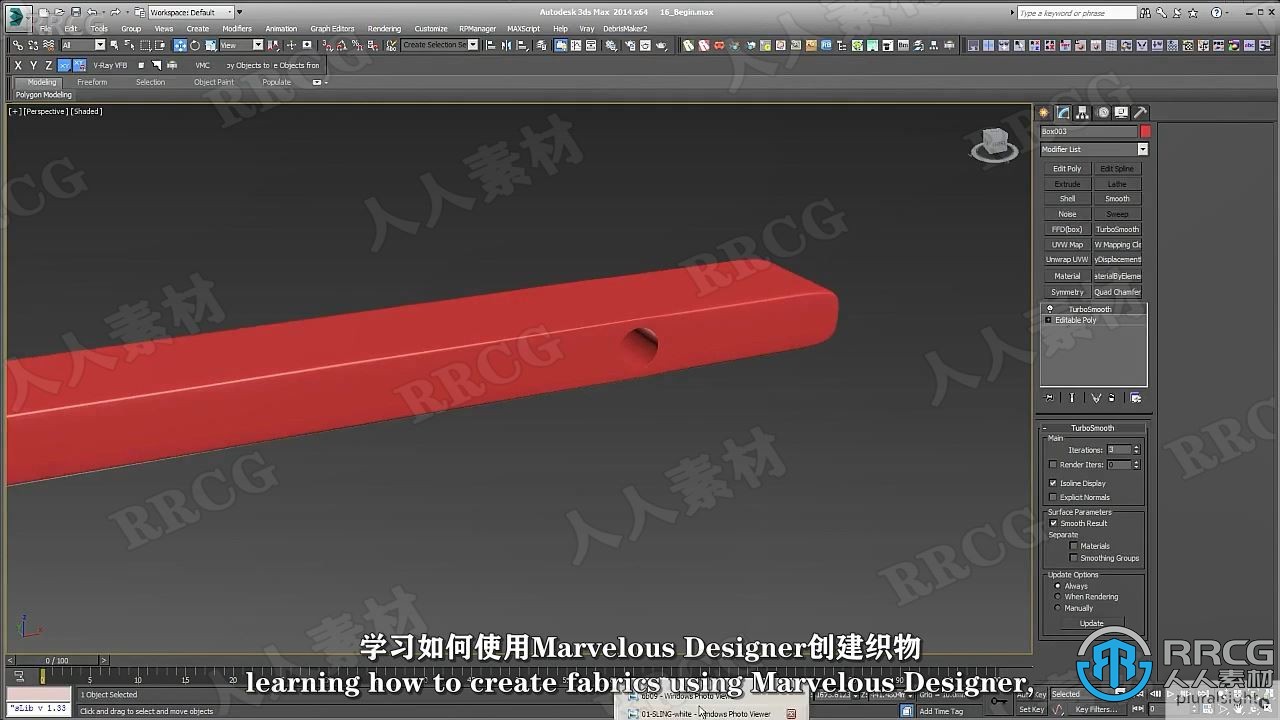Activate the Select and Rotate tool
The width and height of the screenshot is (1280, 720).
195,45
